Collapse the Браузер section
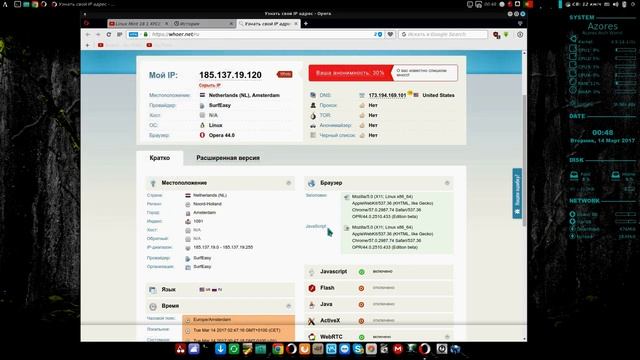 coord(447,183)
